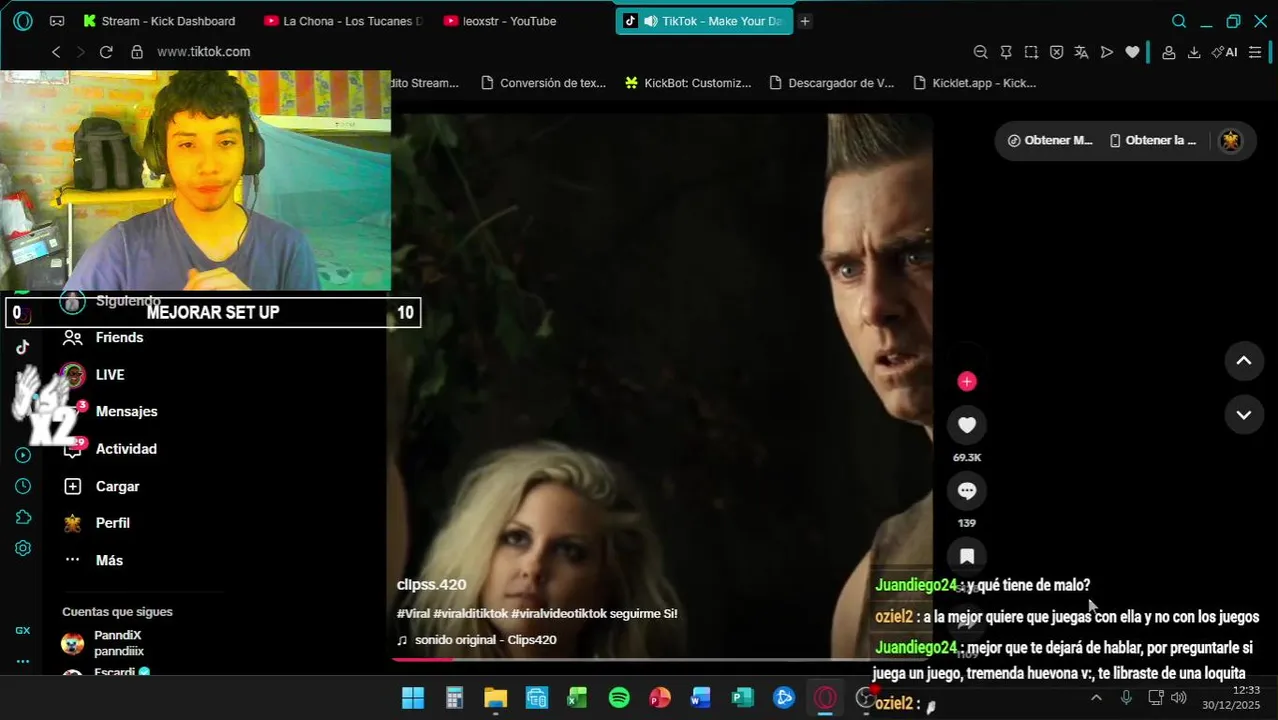1278x720 pixels.
Task: Click Obtener M... button
Action: (1050, 141)
